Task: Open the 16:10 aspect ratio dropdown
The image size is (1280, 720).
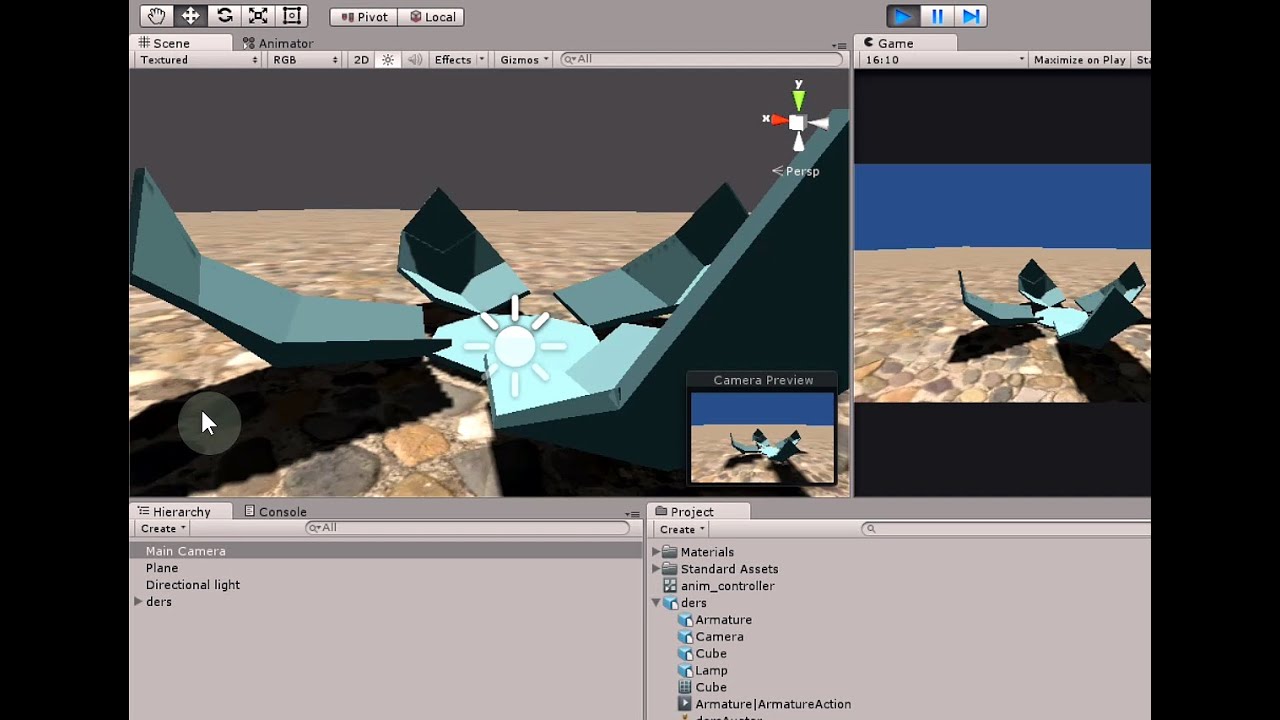Action: click(944, 60)
